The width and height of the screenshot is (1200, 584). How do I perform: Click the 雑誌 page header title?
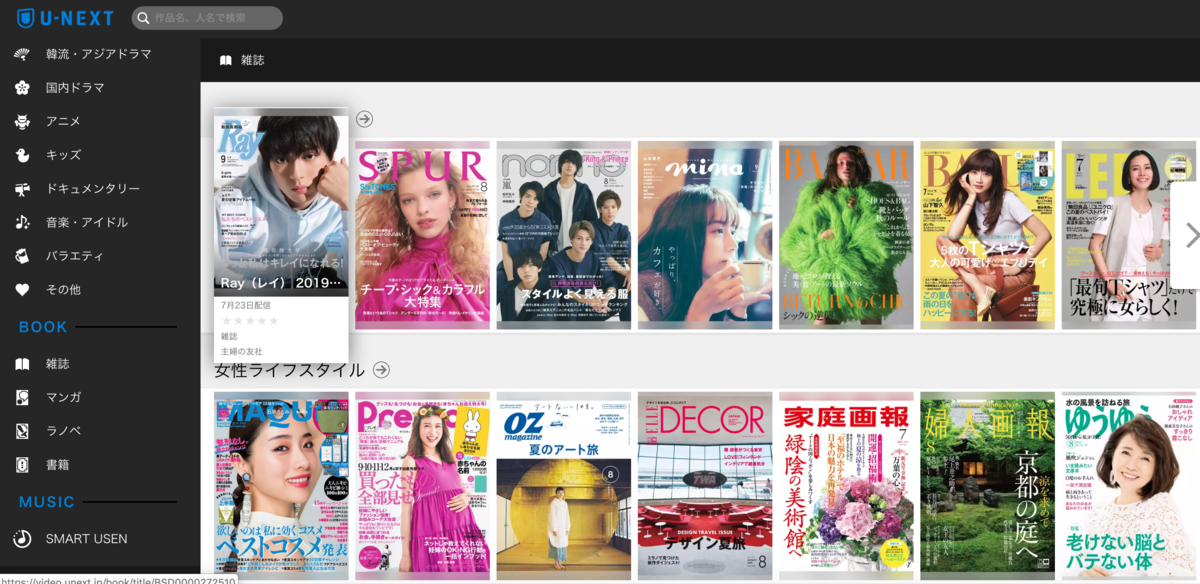click(253, 60)
